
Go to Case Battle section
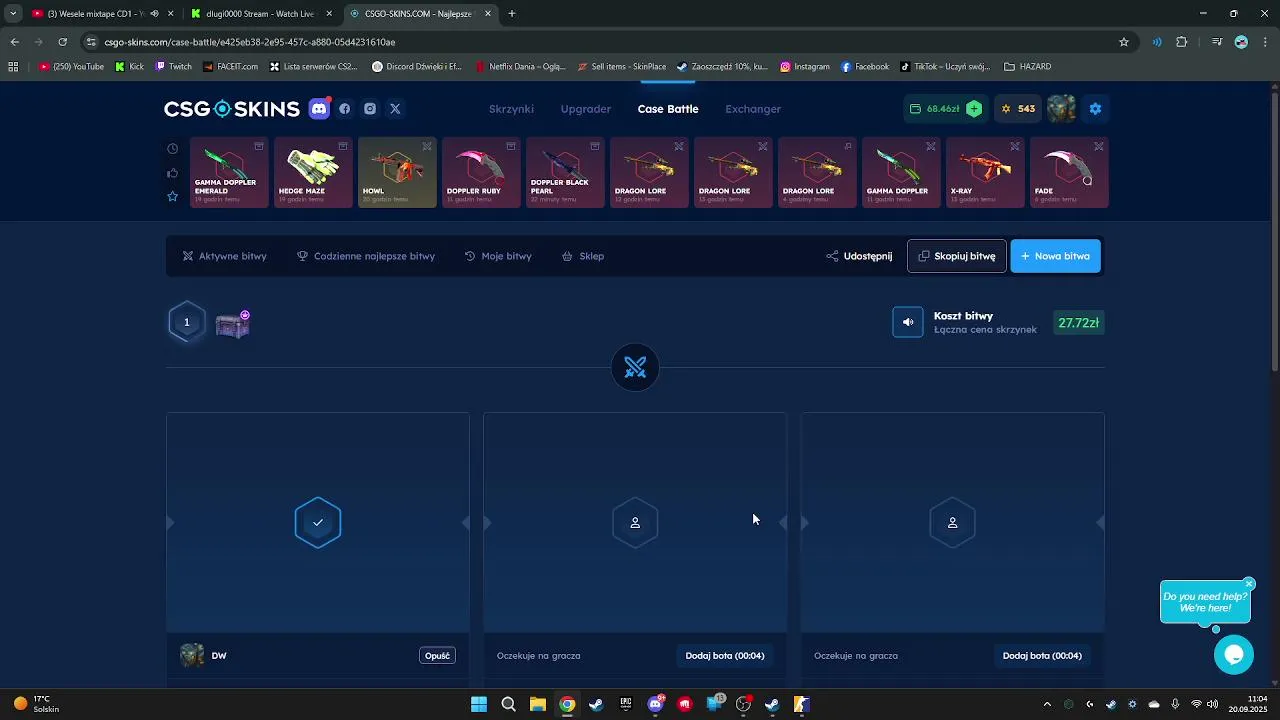coord(668,109)
